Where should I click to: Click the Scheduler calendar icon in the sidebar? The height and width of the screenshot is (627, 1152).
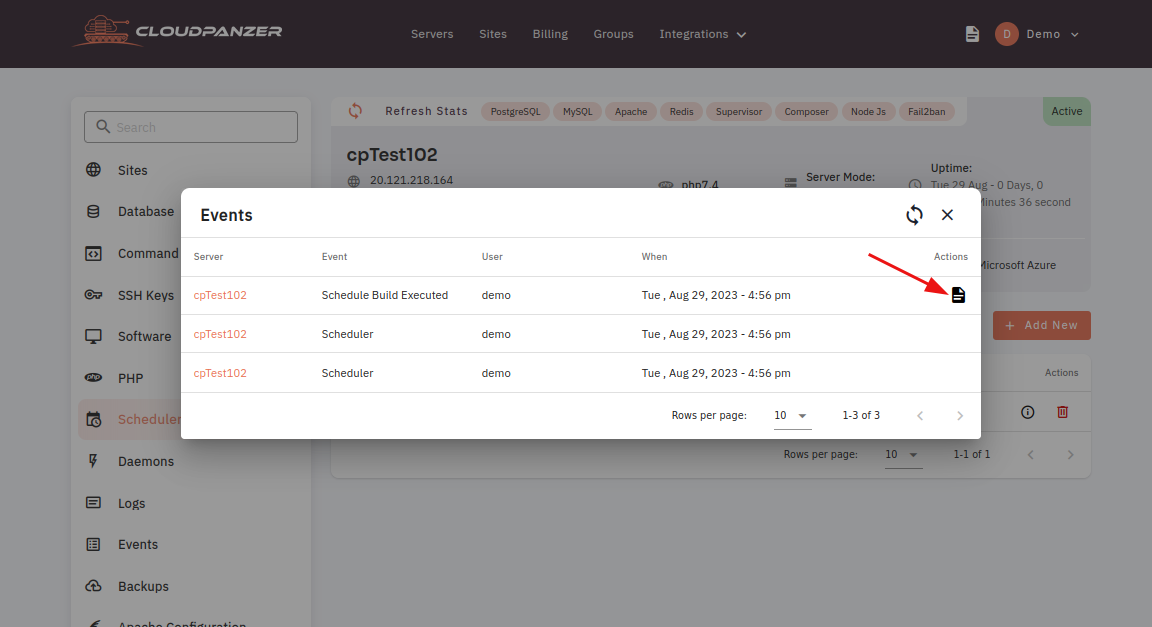point(93,419)
